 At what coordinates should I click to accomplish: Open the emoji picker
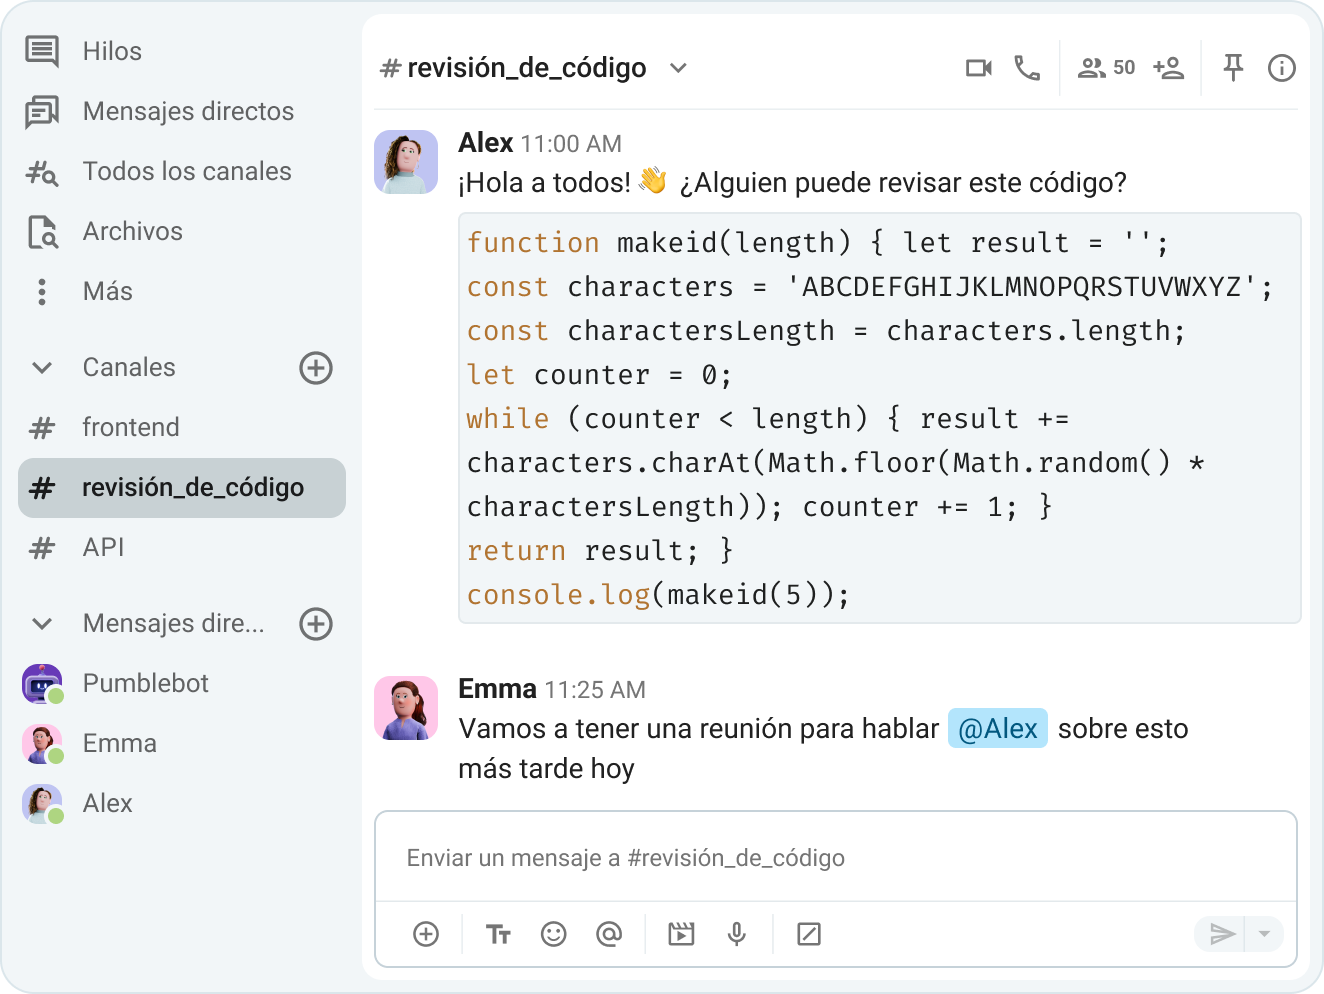pos(554,933)
